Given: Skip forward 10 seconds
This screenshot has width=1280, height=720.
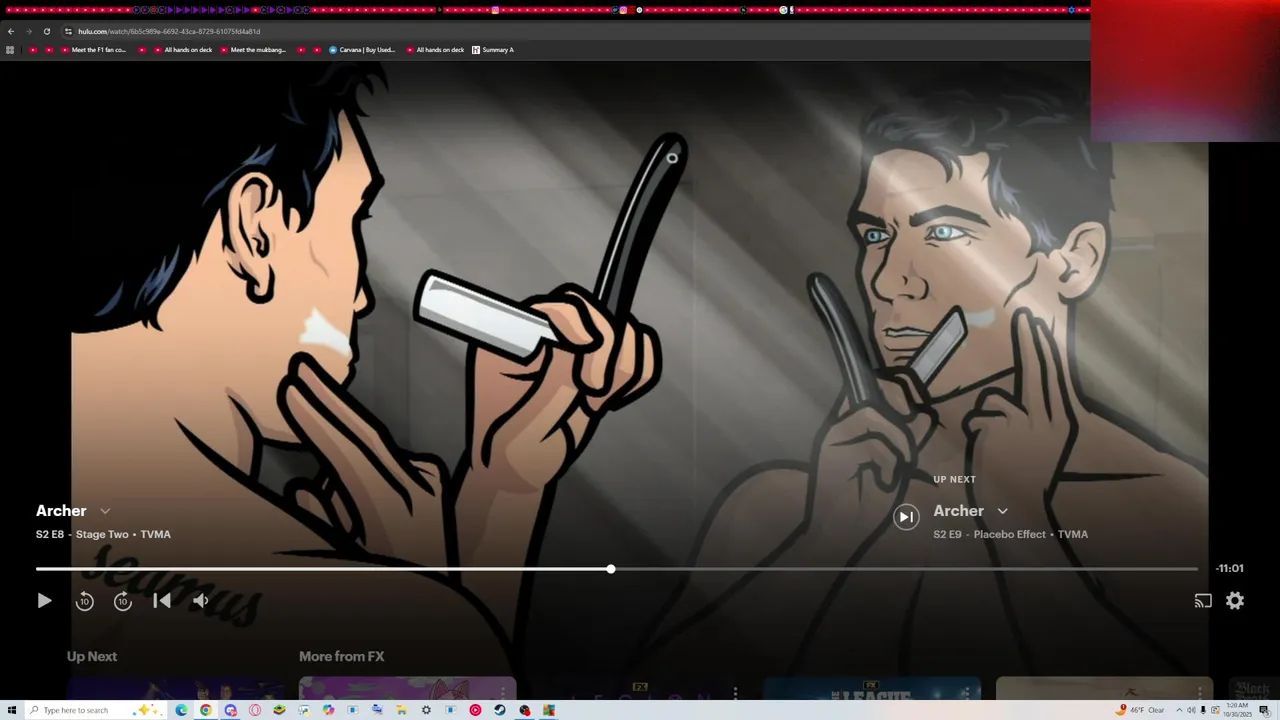Looking at the screenshot, I should (123, 601).
